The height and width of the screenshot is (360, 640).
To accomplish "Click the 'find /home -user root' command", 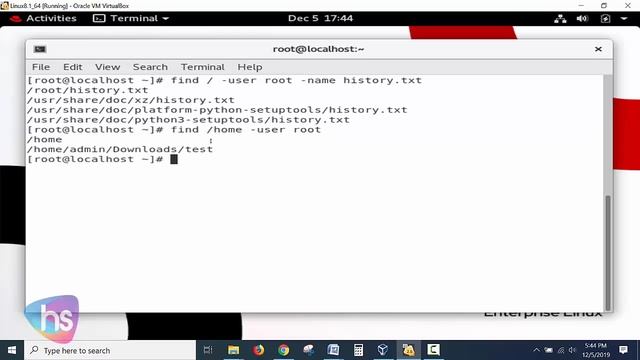I will (x=246, y=130).
